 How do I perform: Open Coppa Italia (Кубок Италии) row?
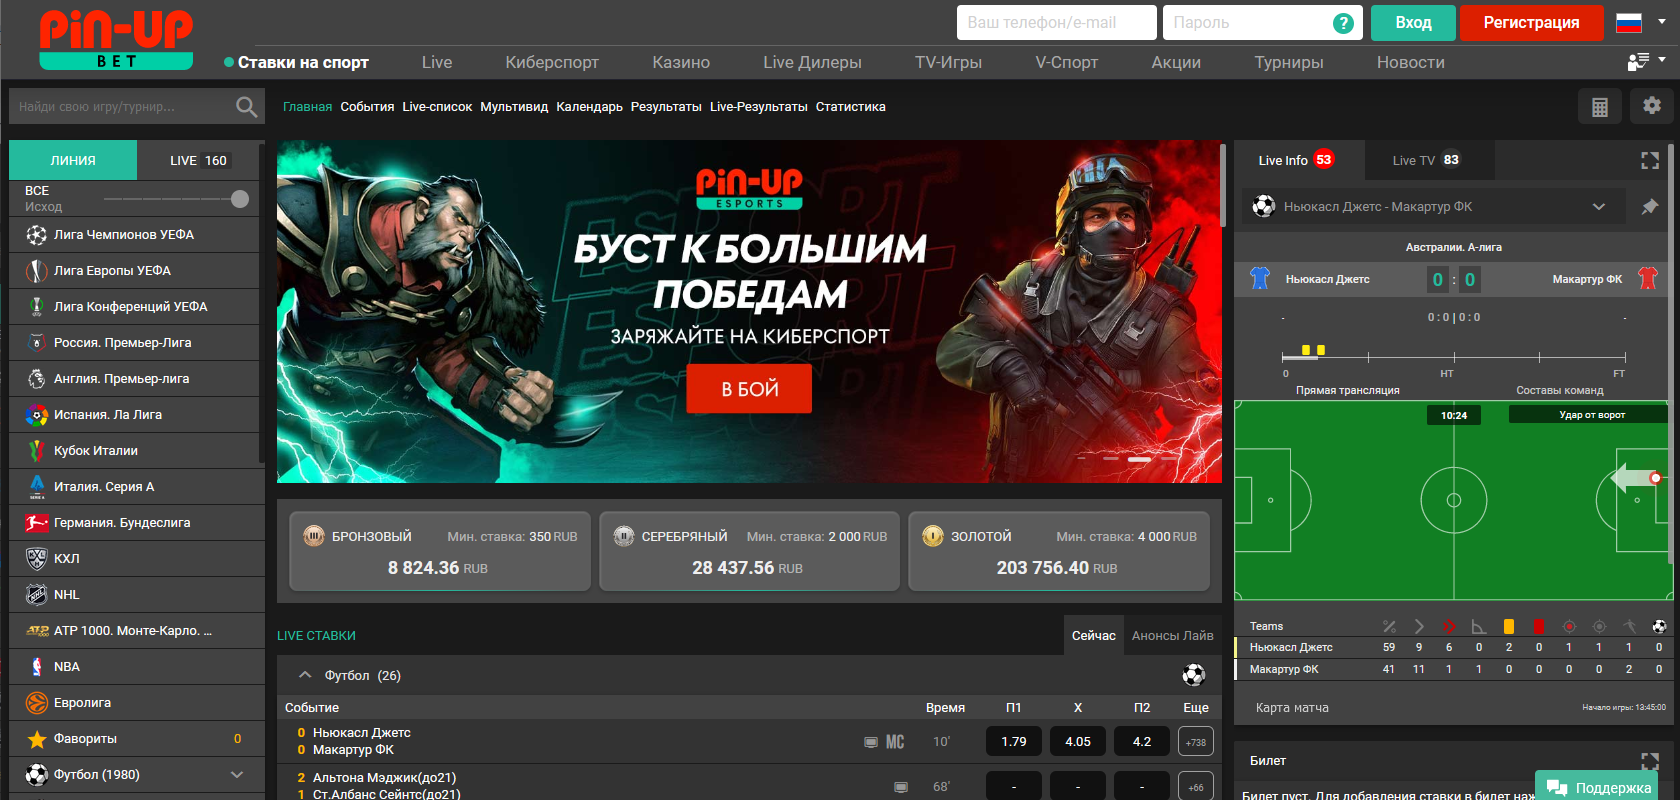coord(137,451)
